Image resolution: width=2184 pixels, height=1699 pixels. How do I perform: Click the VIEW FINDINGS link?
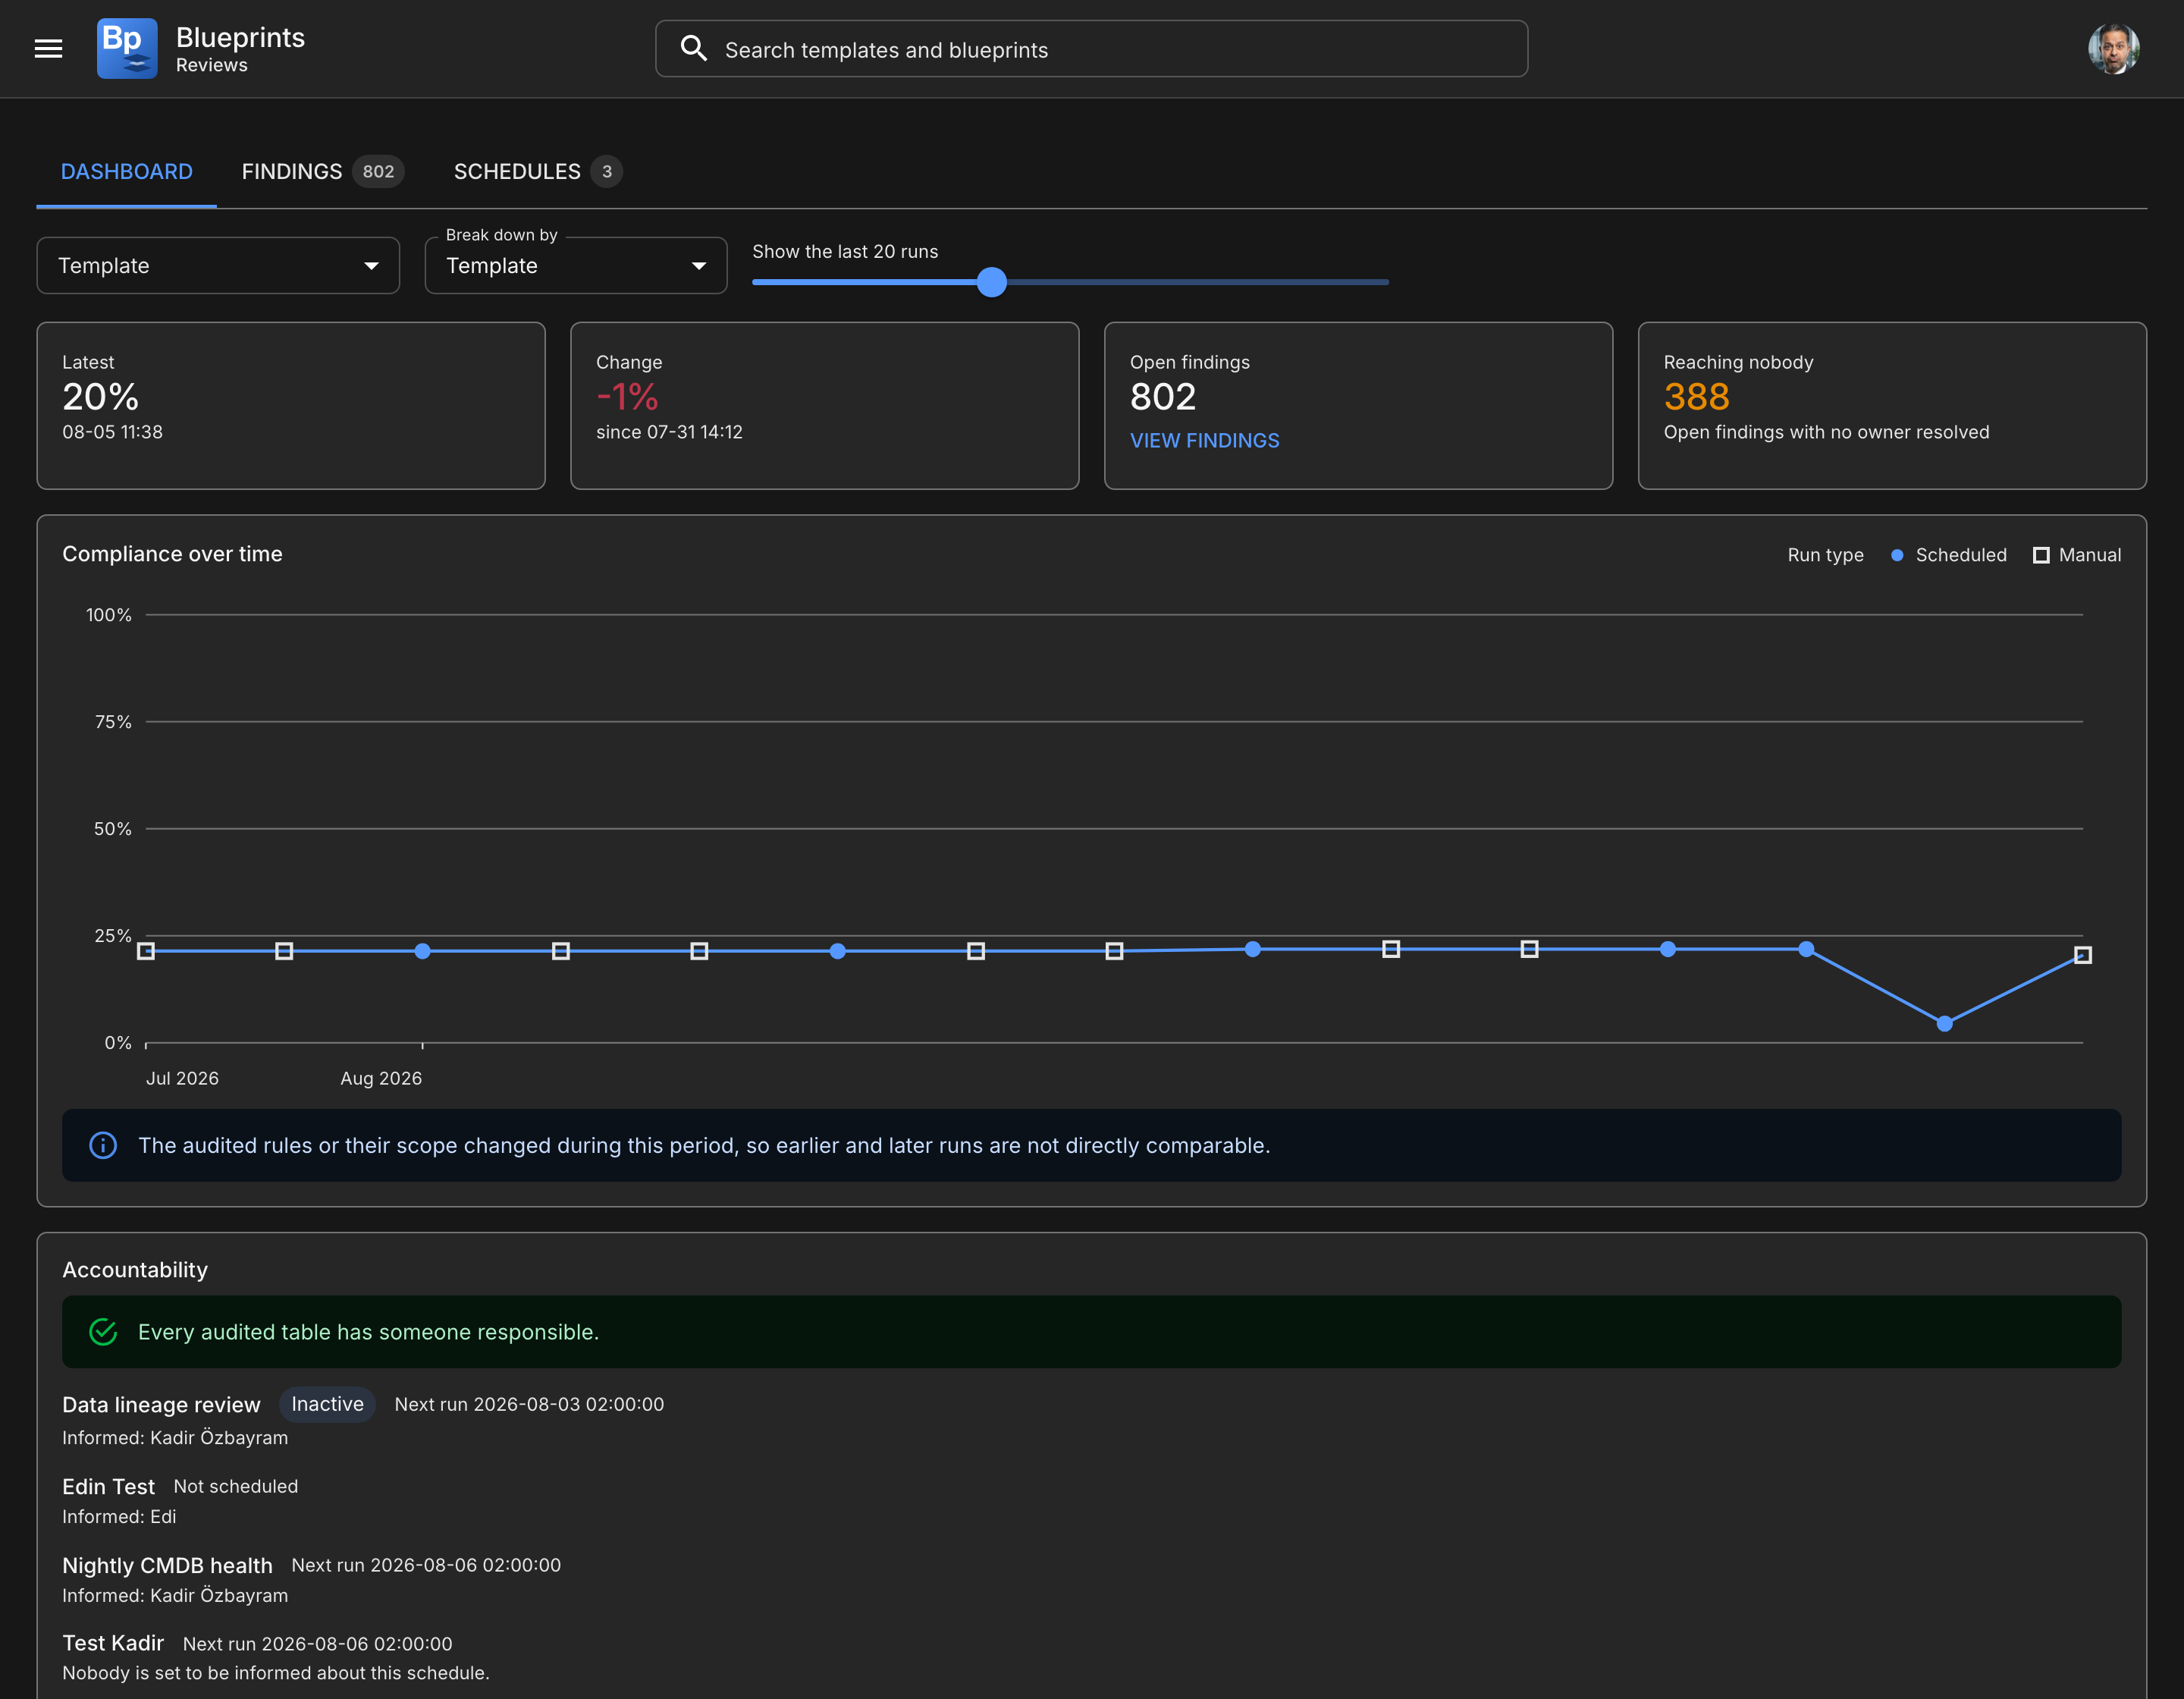[1204, 441]
